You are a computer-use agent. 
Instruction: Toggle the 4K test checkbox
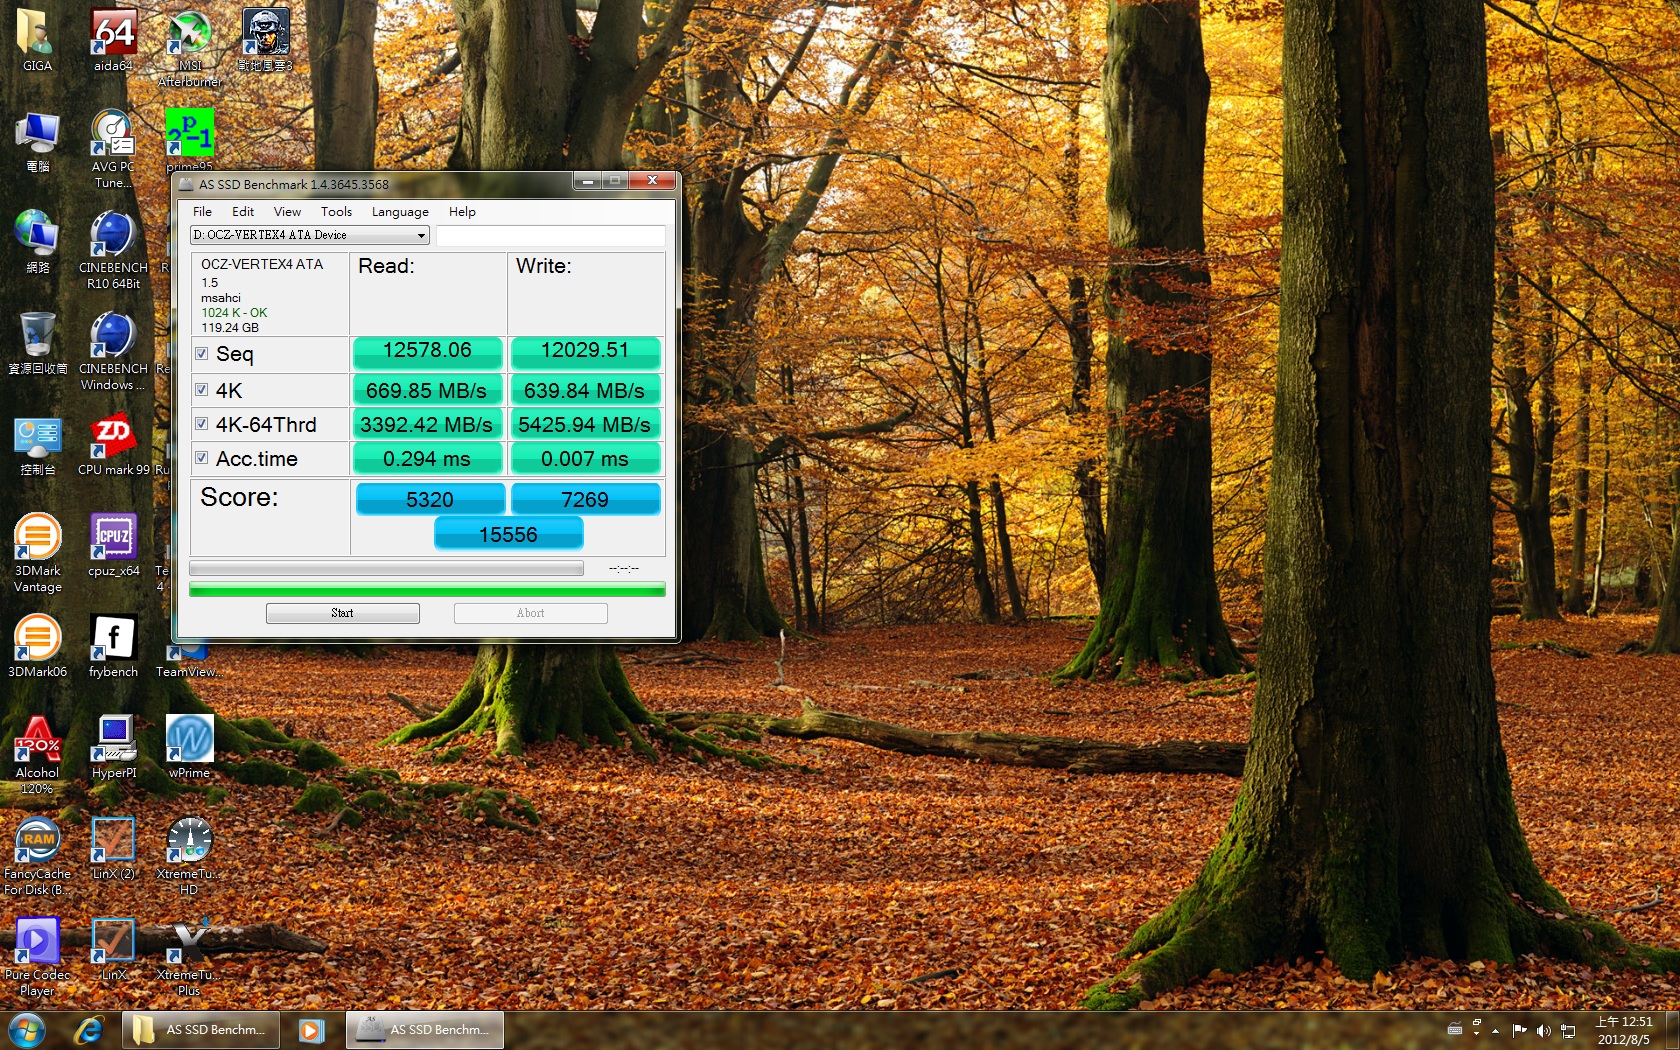click(202, 390)
